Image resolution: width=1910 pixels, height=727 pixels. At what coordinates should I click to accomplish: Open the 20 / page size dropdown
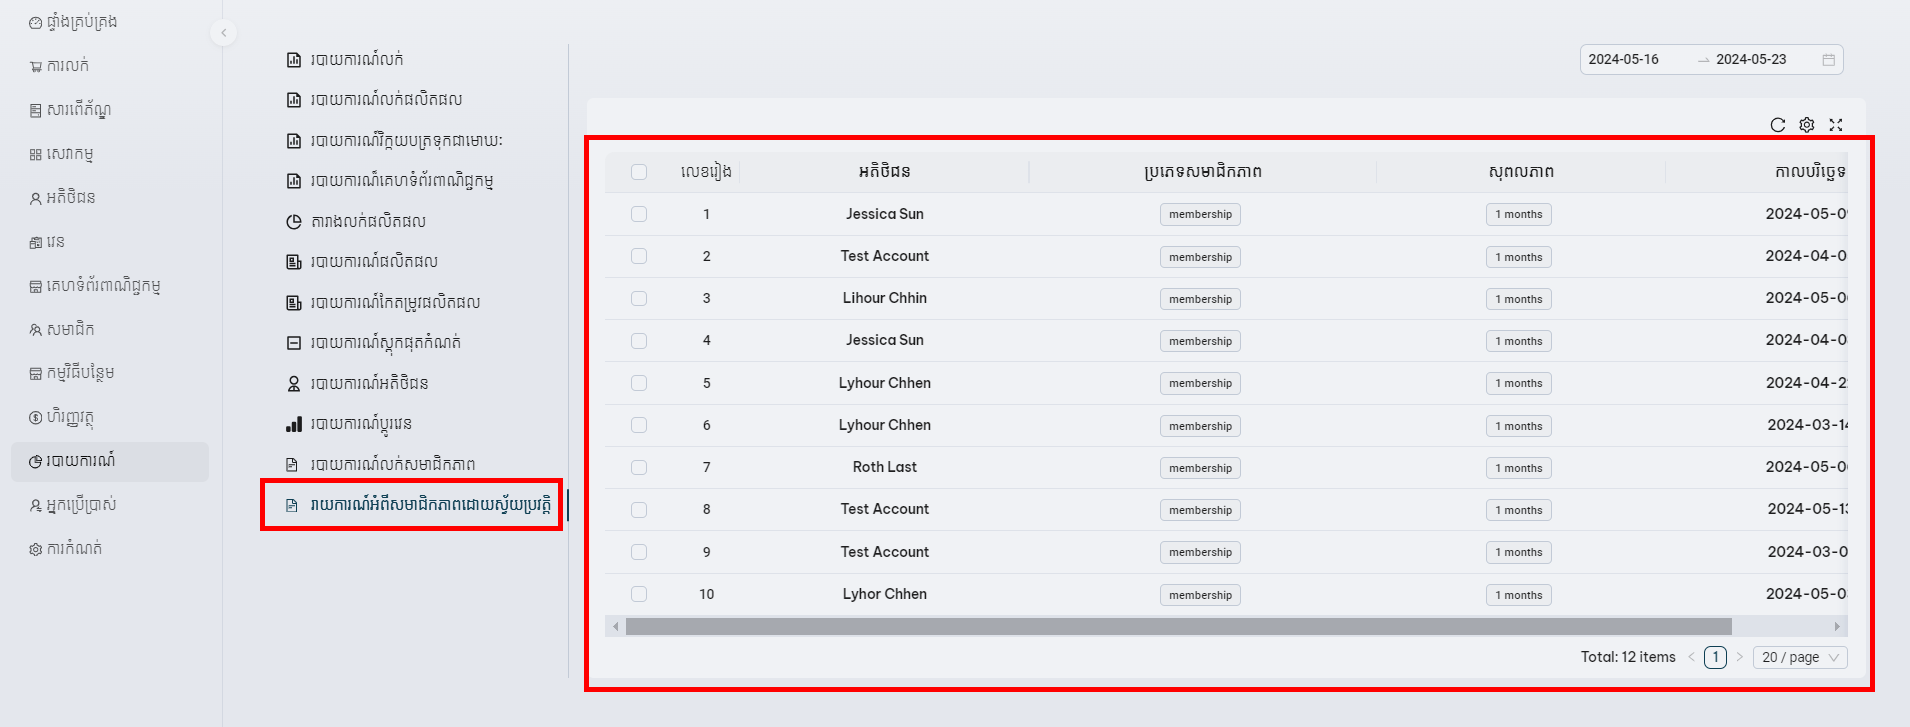click(x=1799, y=657)
